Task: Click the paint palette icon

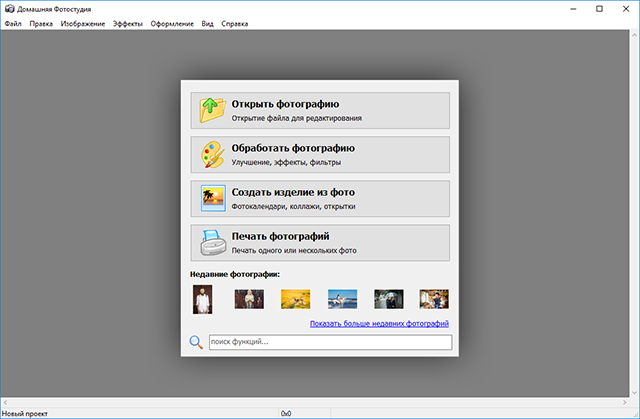Action: pos(213,154)
